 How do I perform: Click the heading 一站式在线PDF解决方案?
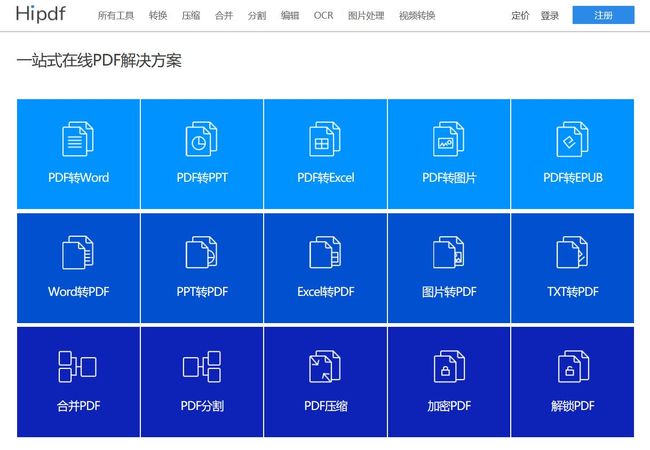tap(99, 60)
